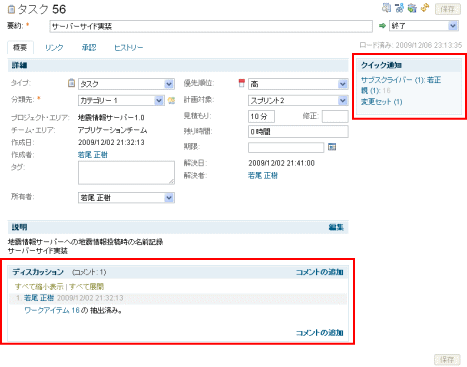Click the yellow arrows refresh icon
The image size is (467, 367).
click(x=425, y=8)
